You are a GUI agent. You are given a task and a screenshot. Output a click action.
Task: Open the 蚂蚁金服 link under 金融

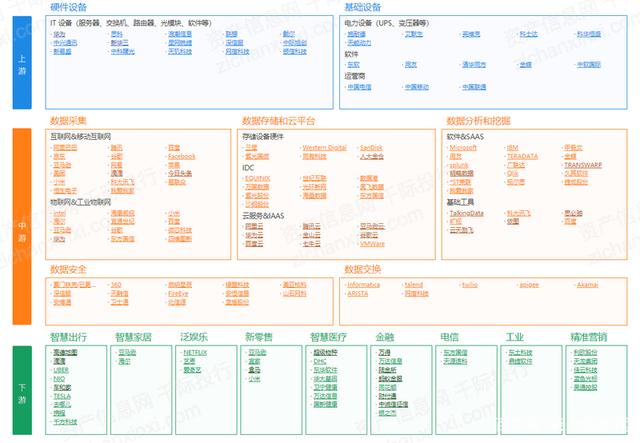pos(390,379)
